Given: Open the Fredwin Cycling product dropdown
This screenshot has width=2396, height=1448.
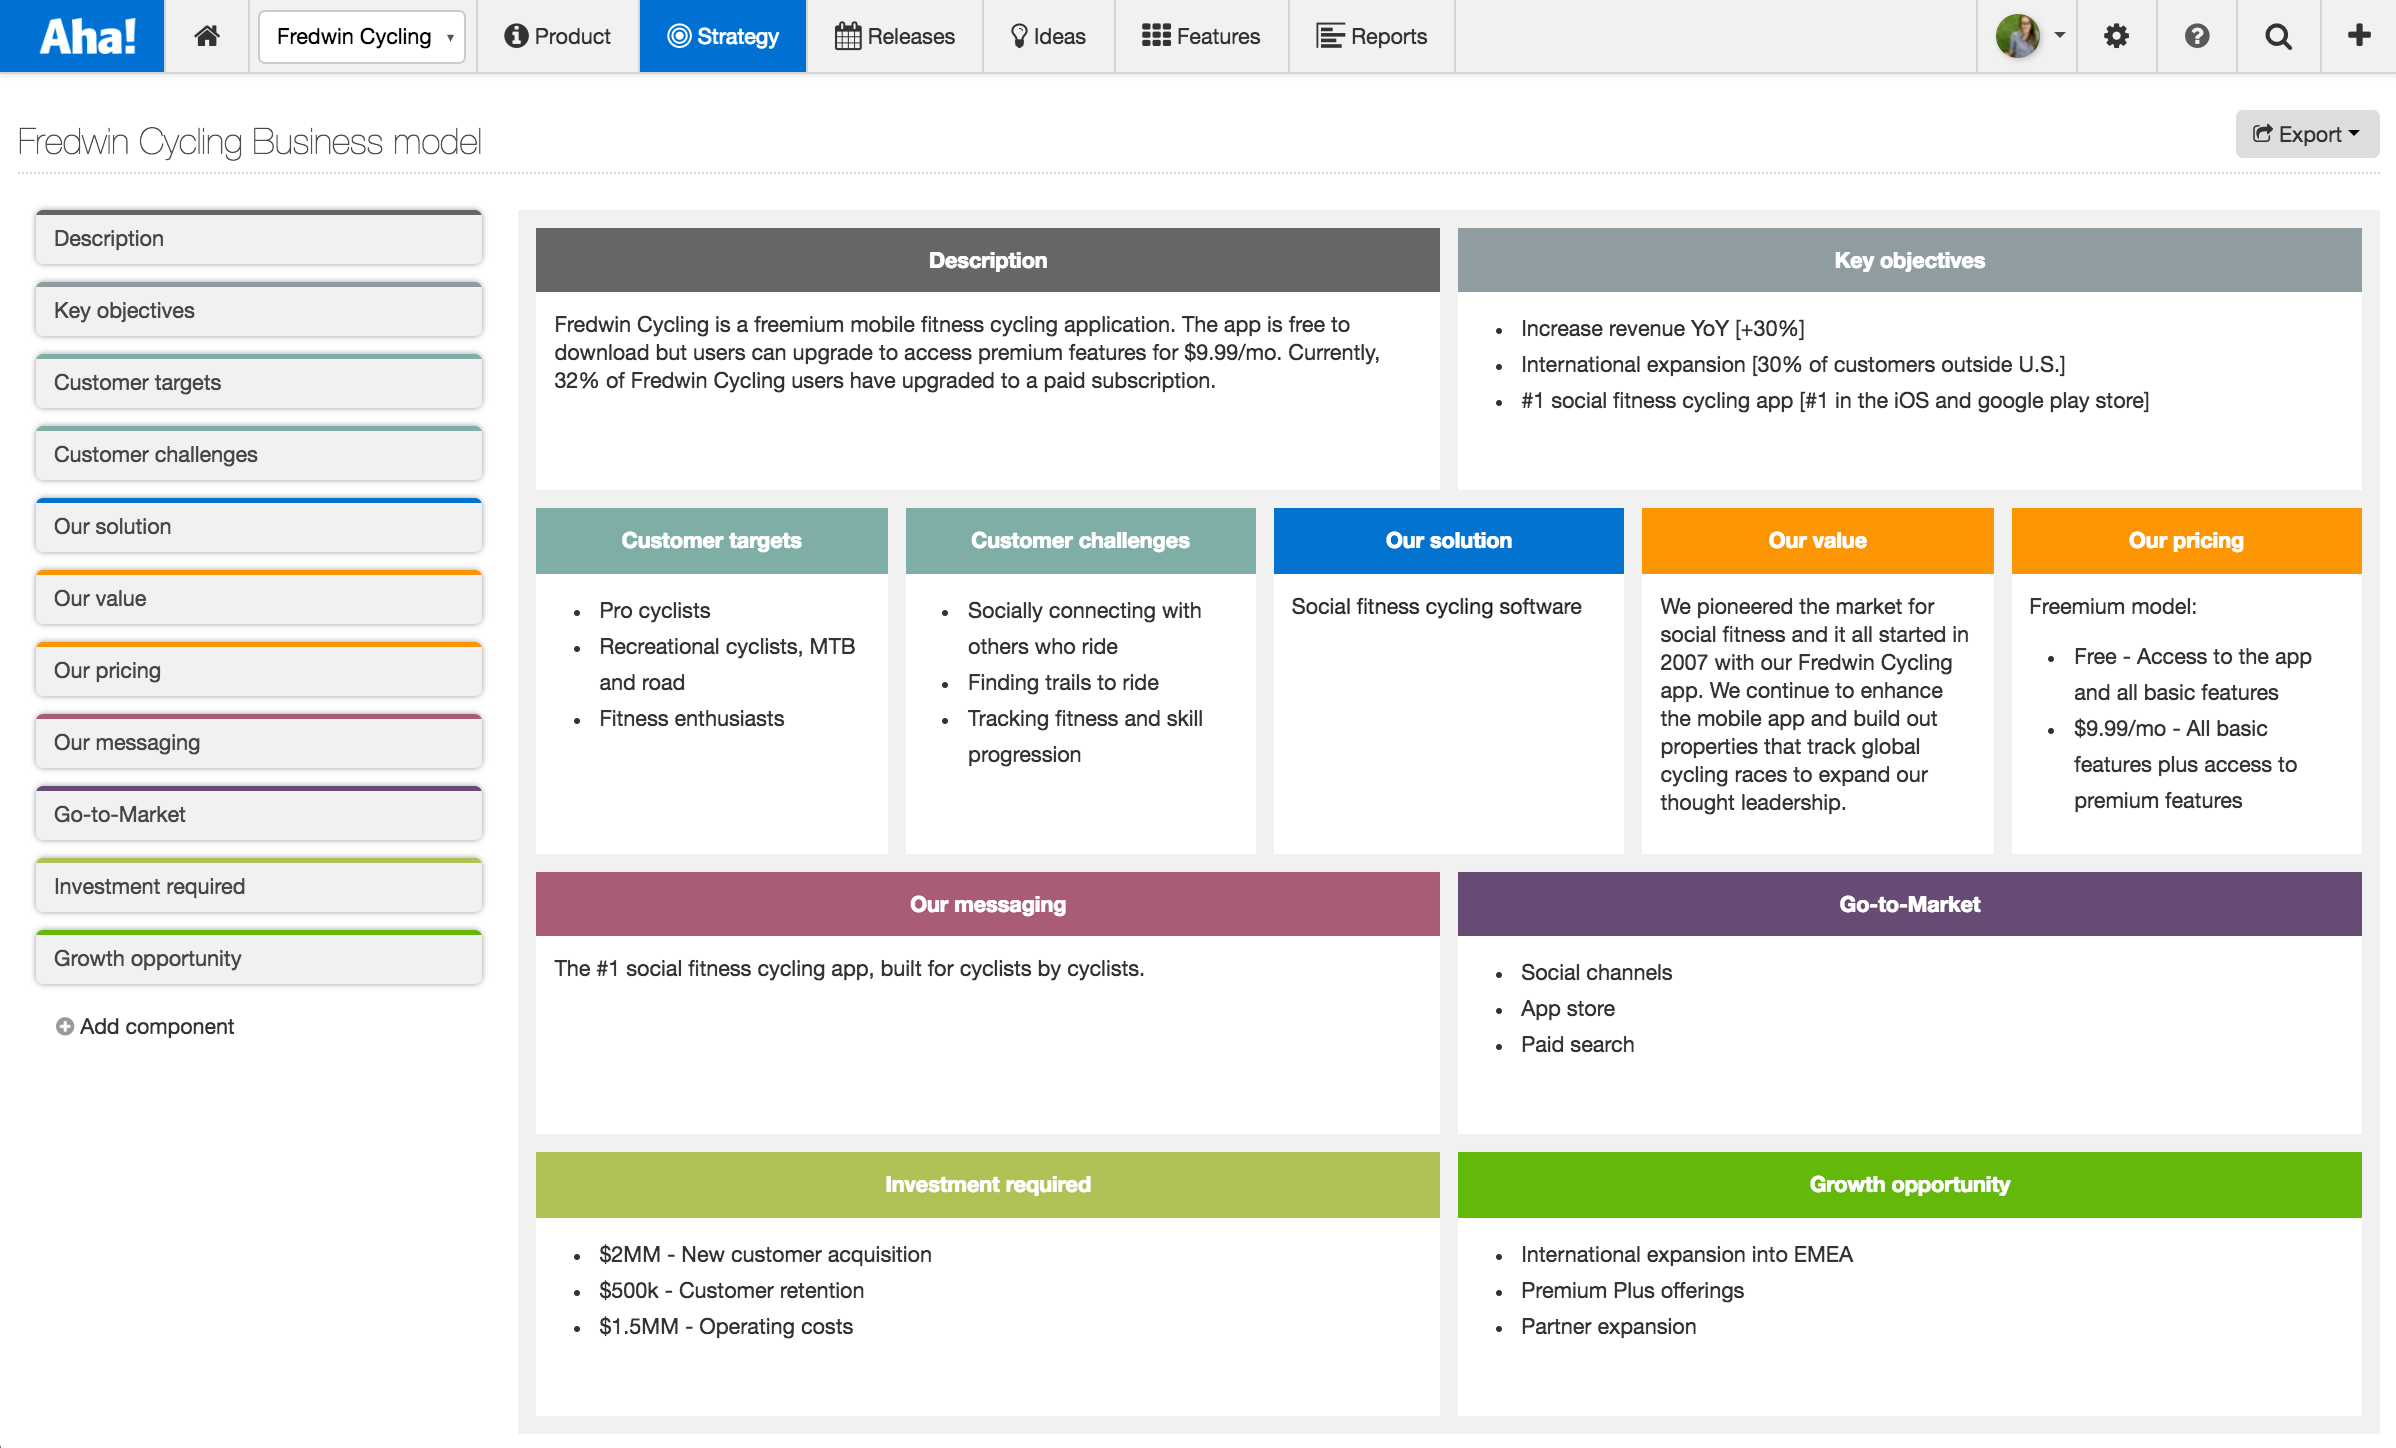Looking at the screenshot, I should click(x=362, y=36).
